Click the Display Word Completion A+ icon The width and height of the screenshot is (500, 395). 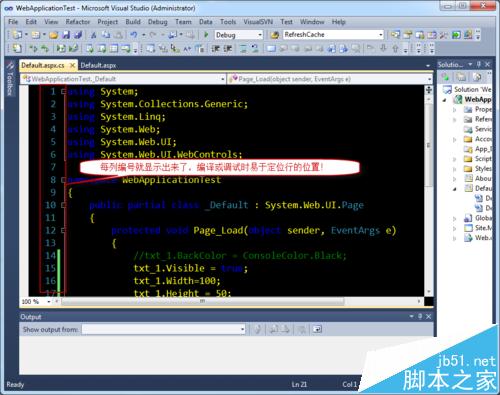pos(187,49)
